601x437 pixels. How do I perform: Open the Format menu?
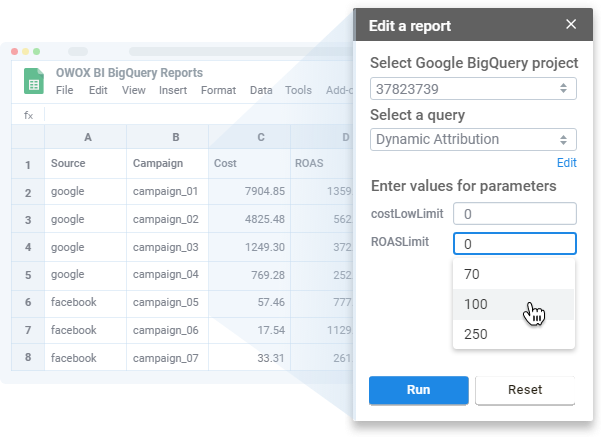pyautogui.click(x=219, y=90)
